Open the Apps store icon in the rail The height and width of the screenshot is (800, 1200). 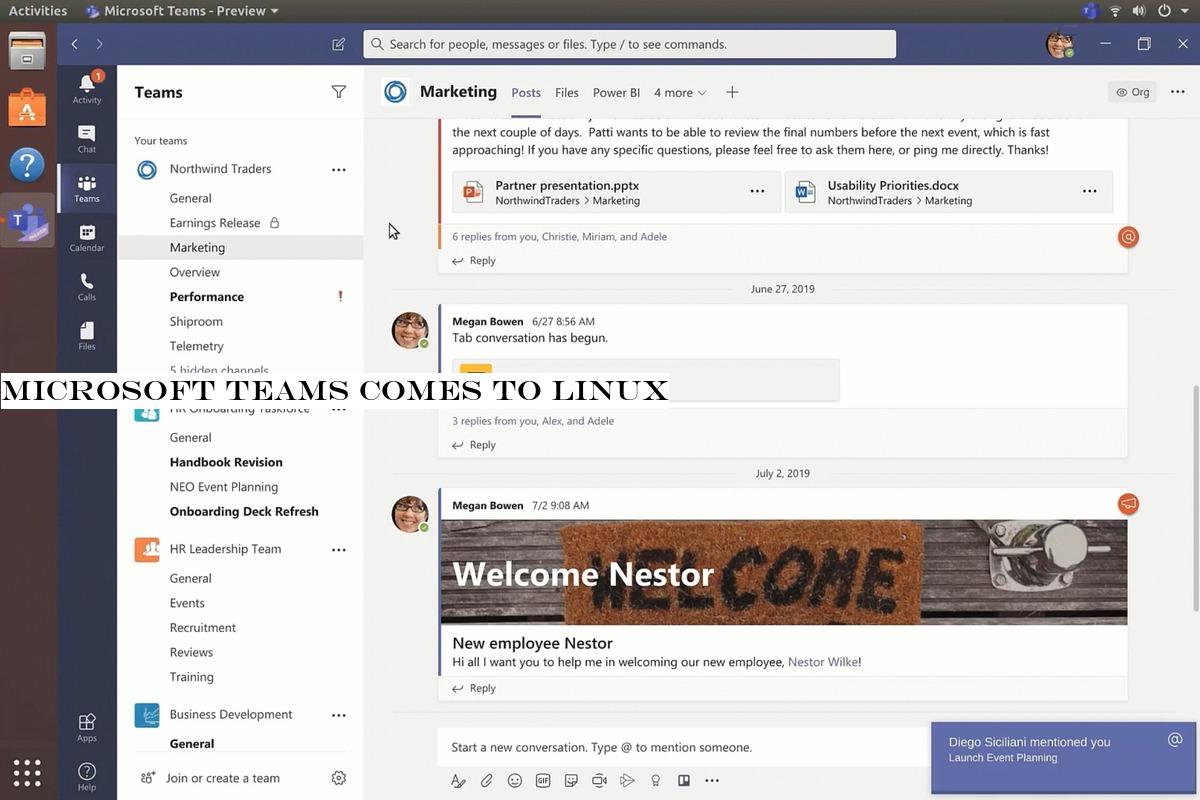[87, 727]
